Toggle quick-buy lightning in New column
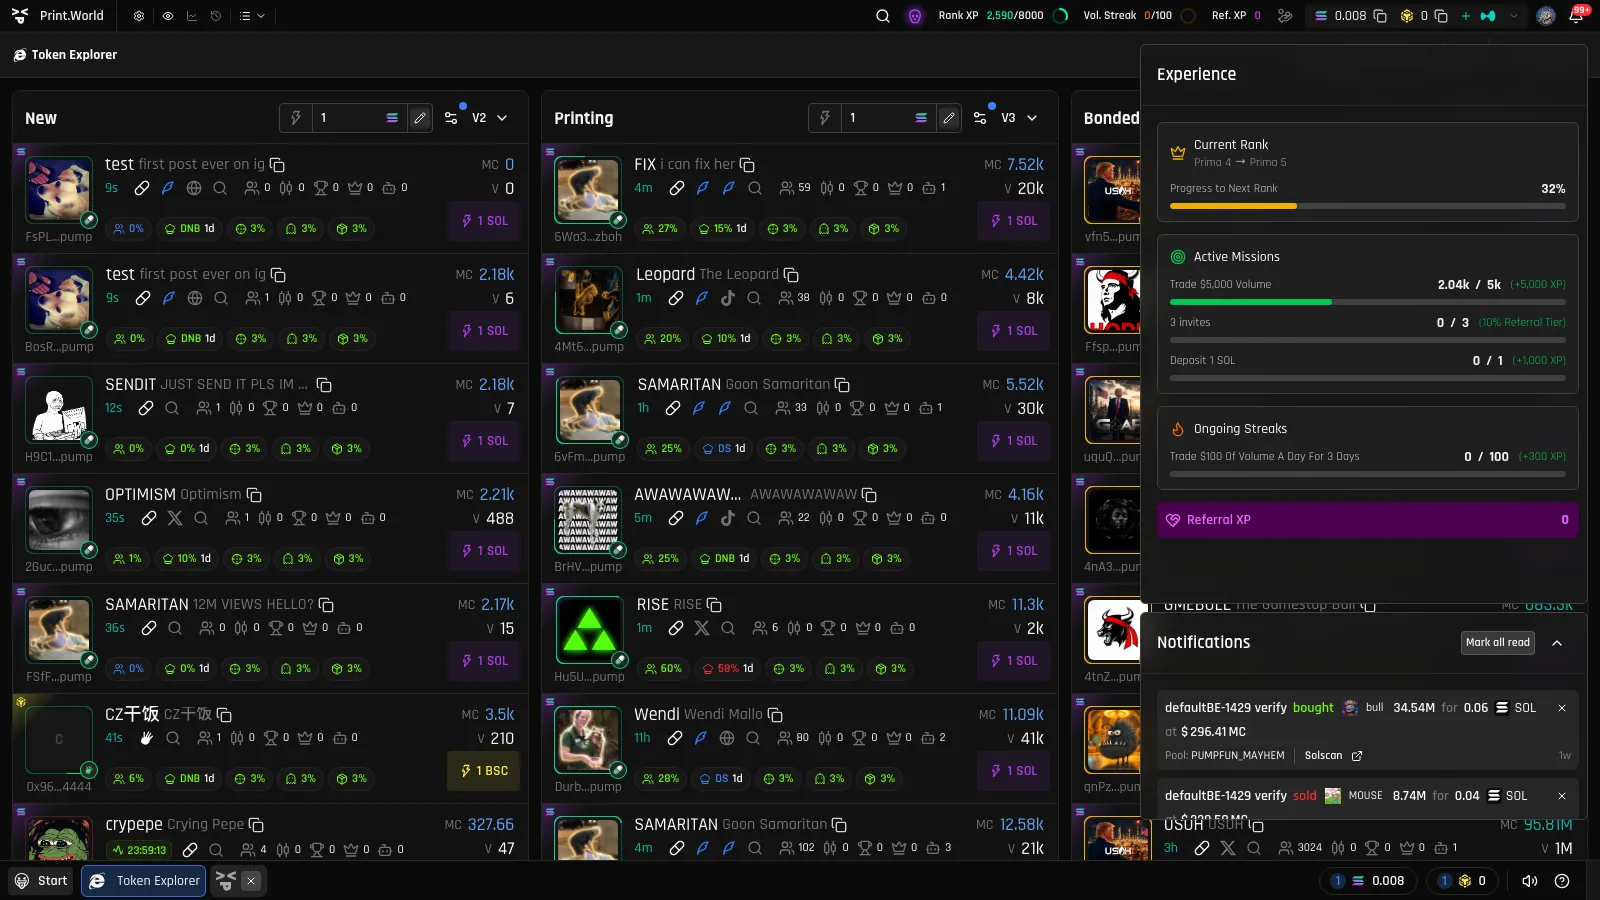This screenshot has width=1600, height=900. [296, 118]
